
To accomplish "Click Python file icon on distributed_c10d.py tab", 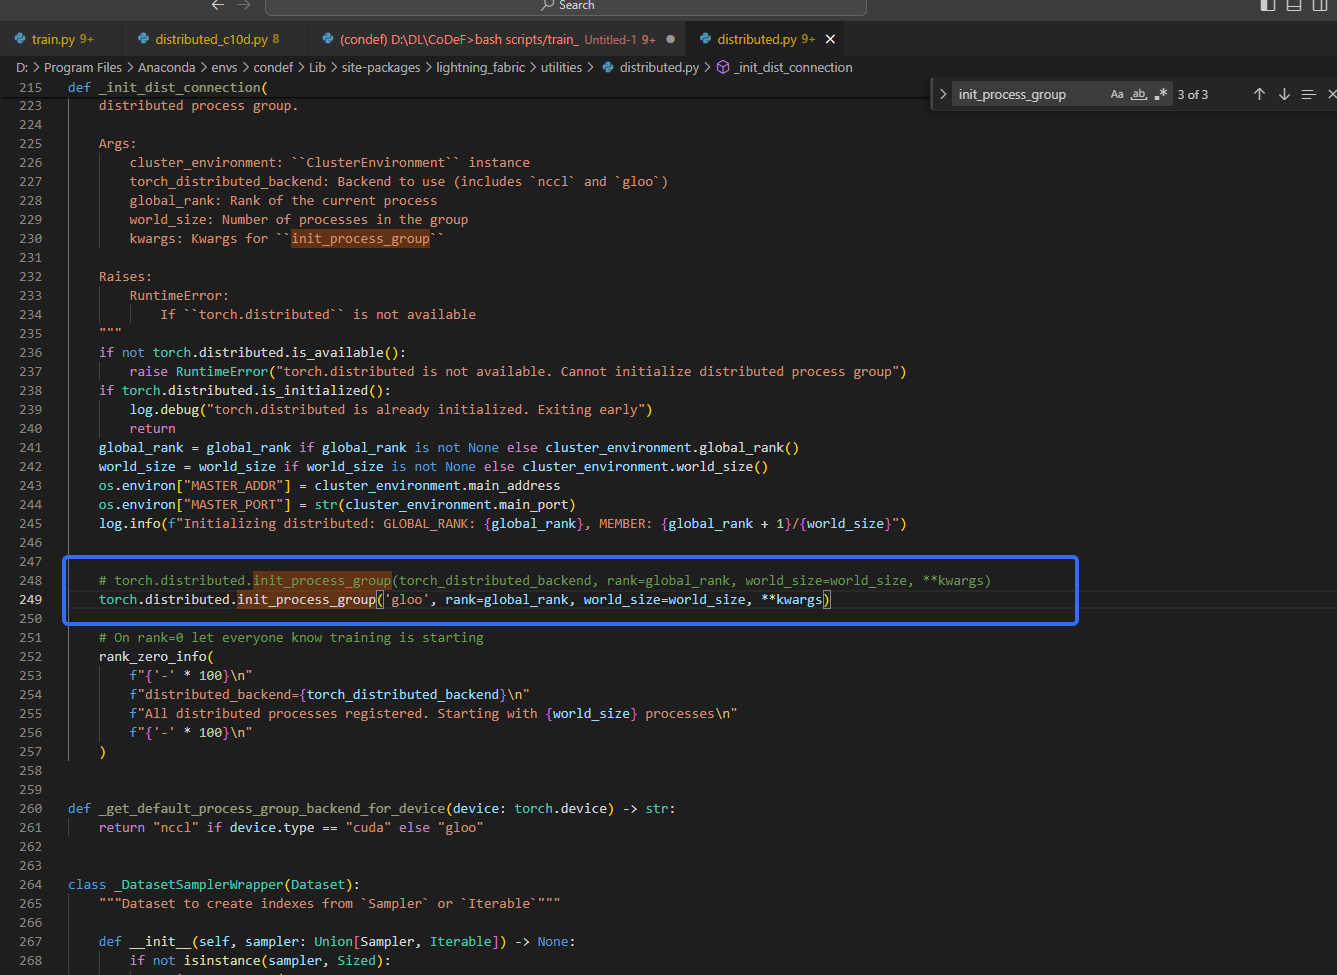I will (x=143, y=39).
